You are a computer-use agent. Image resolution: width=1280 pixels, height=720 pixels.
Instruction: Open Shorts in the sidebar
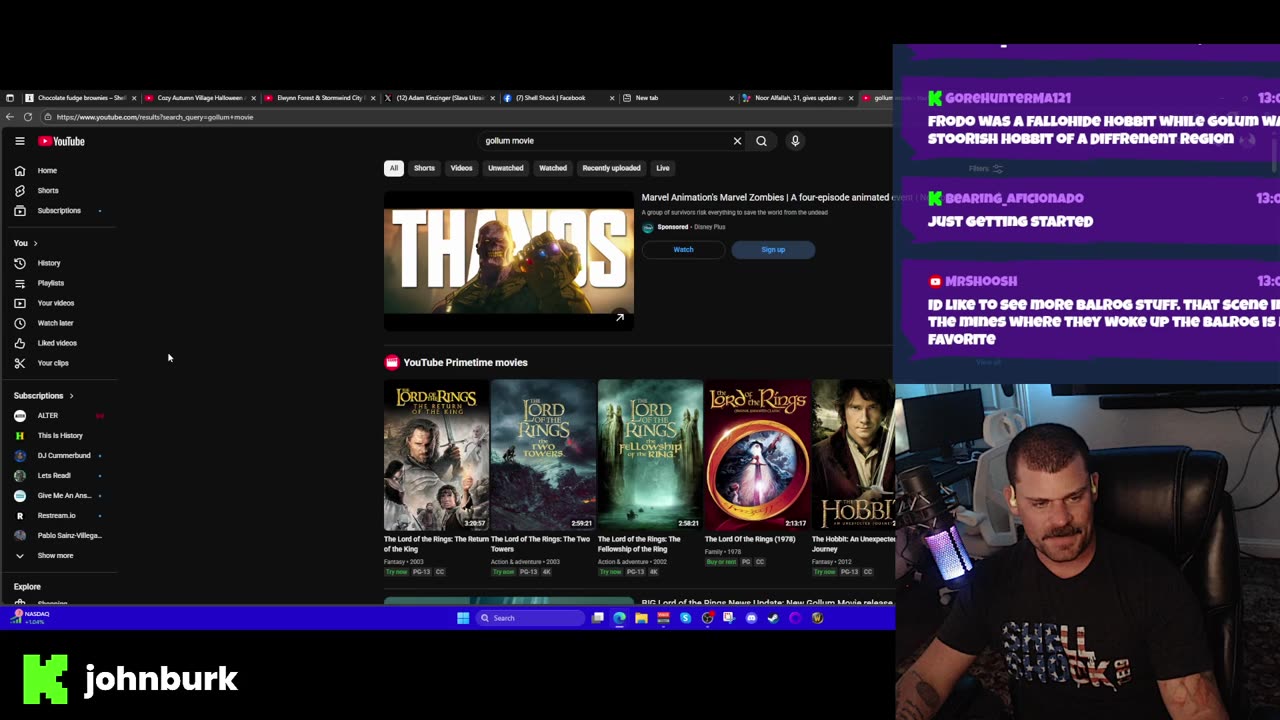47,191
